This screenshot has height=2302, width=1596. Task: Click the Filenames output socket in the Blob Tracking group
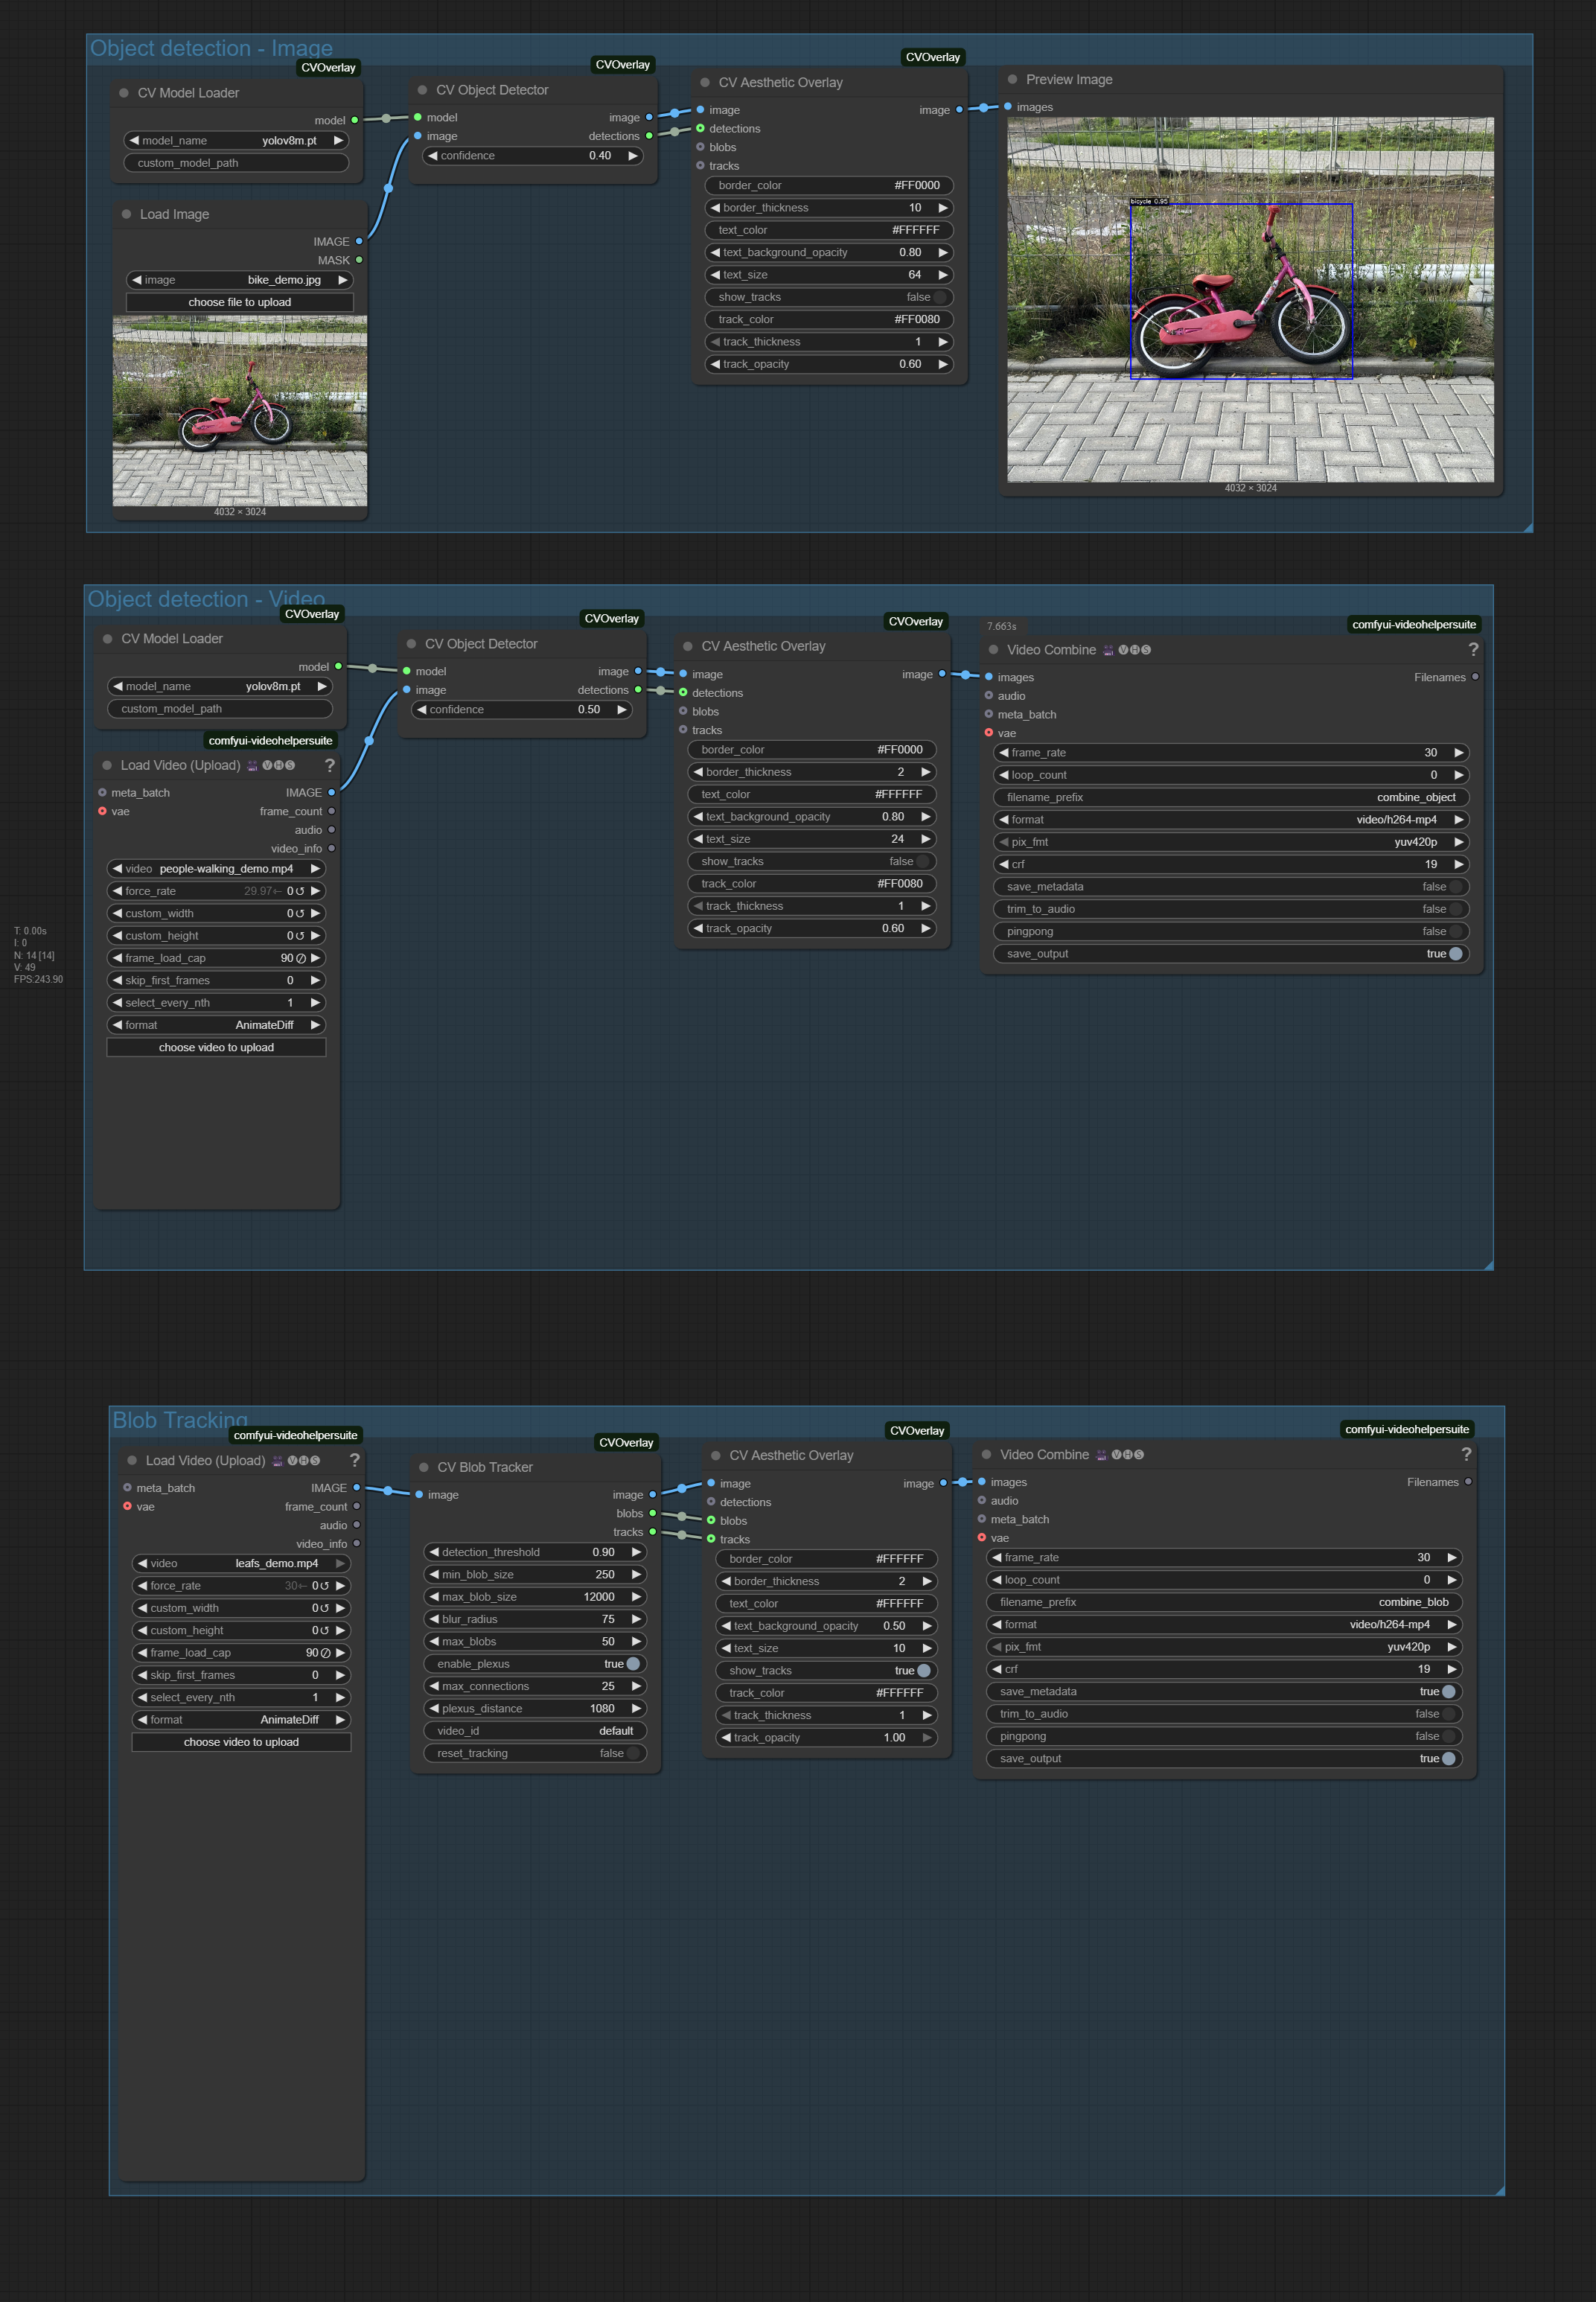[1468, 1482]
